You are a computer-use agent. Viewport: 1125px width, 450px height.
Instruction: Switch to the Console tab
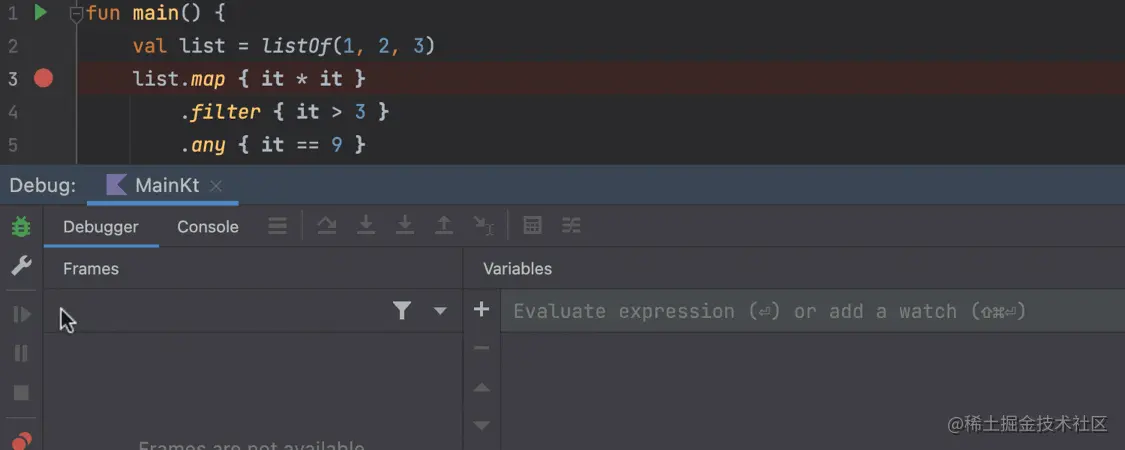[x=208, y=227]
